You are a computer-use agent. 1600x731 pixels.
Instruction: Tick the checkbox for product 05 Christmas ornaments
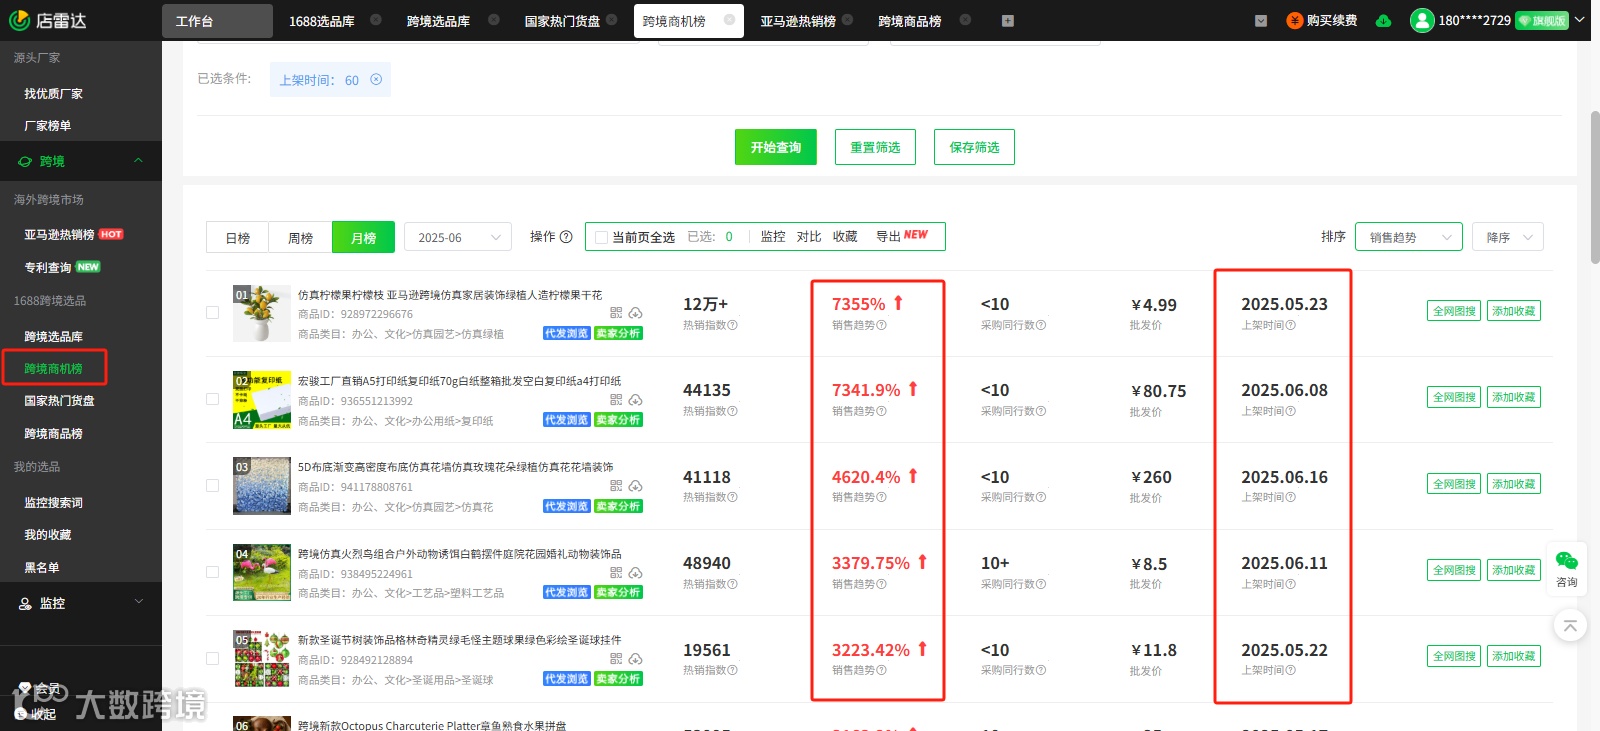click(x=212, y=658)
